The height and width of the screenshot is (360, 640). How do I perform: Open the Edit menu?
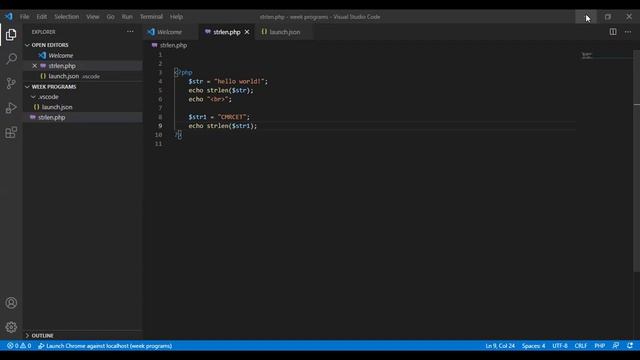[x=42, y=17]
